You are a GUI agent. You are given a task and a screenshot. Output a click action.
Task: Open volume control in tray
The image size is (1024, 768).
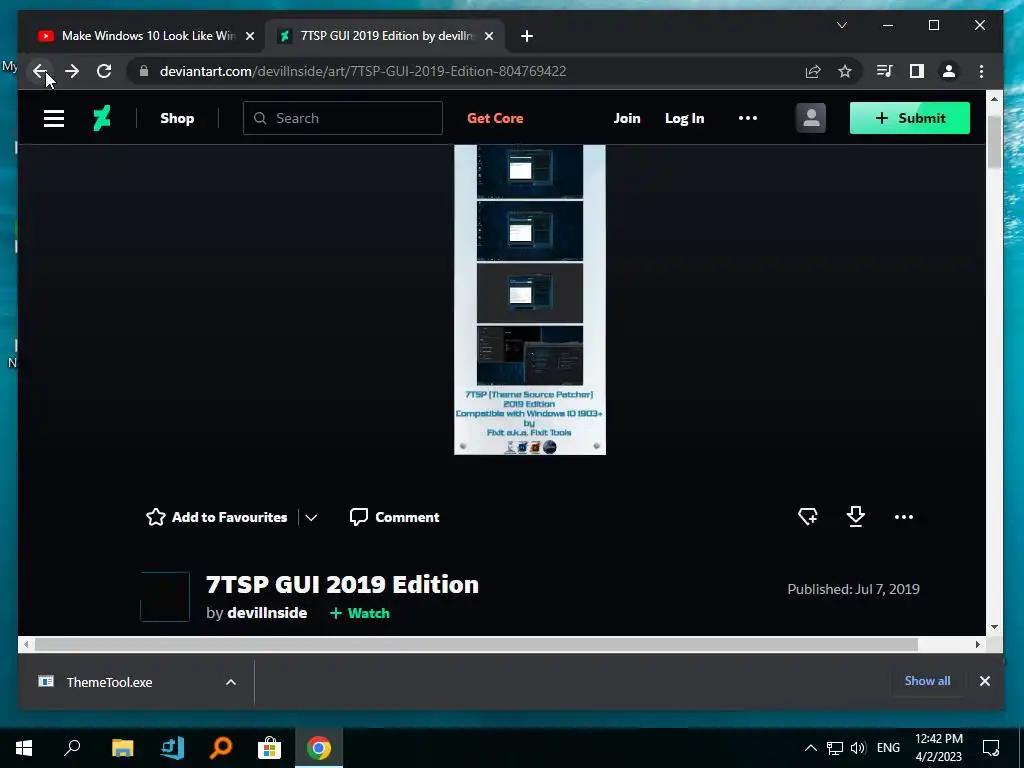click(x=858, y=748)
